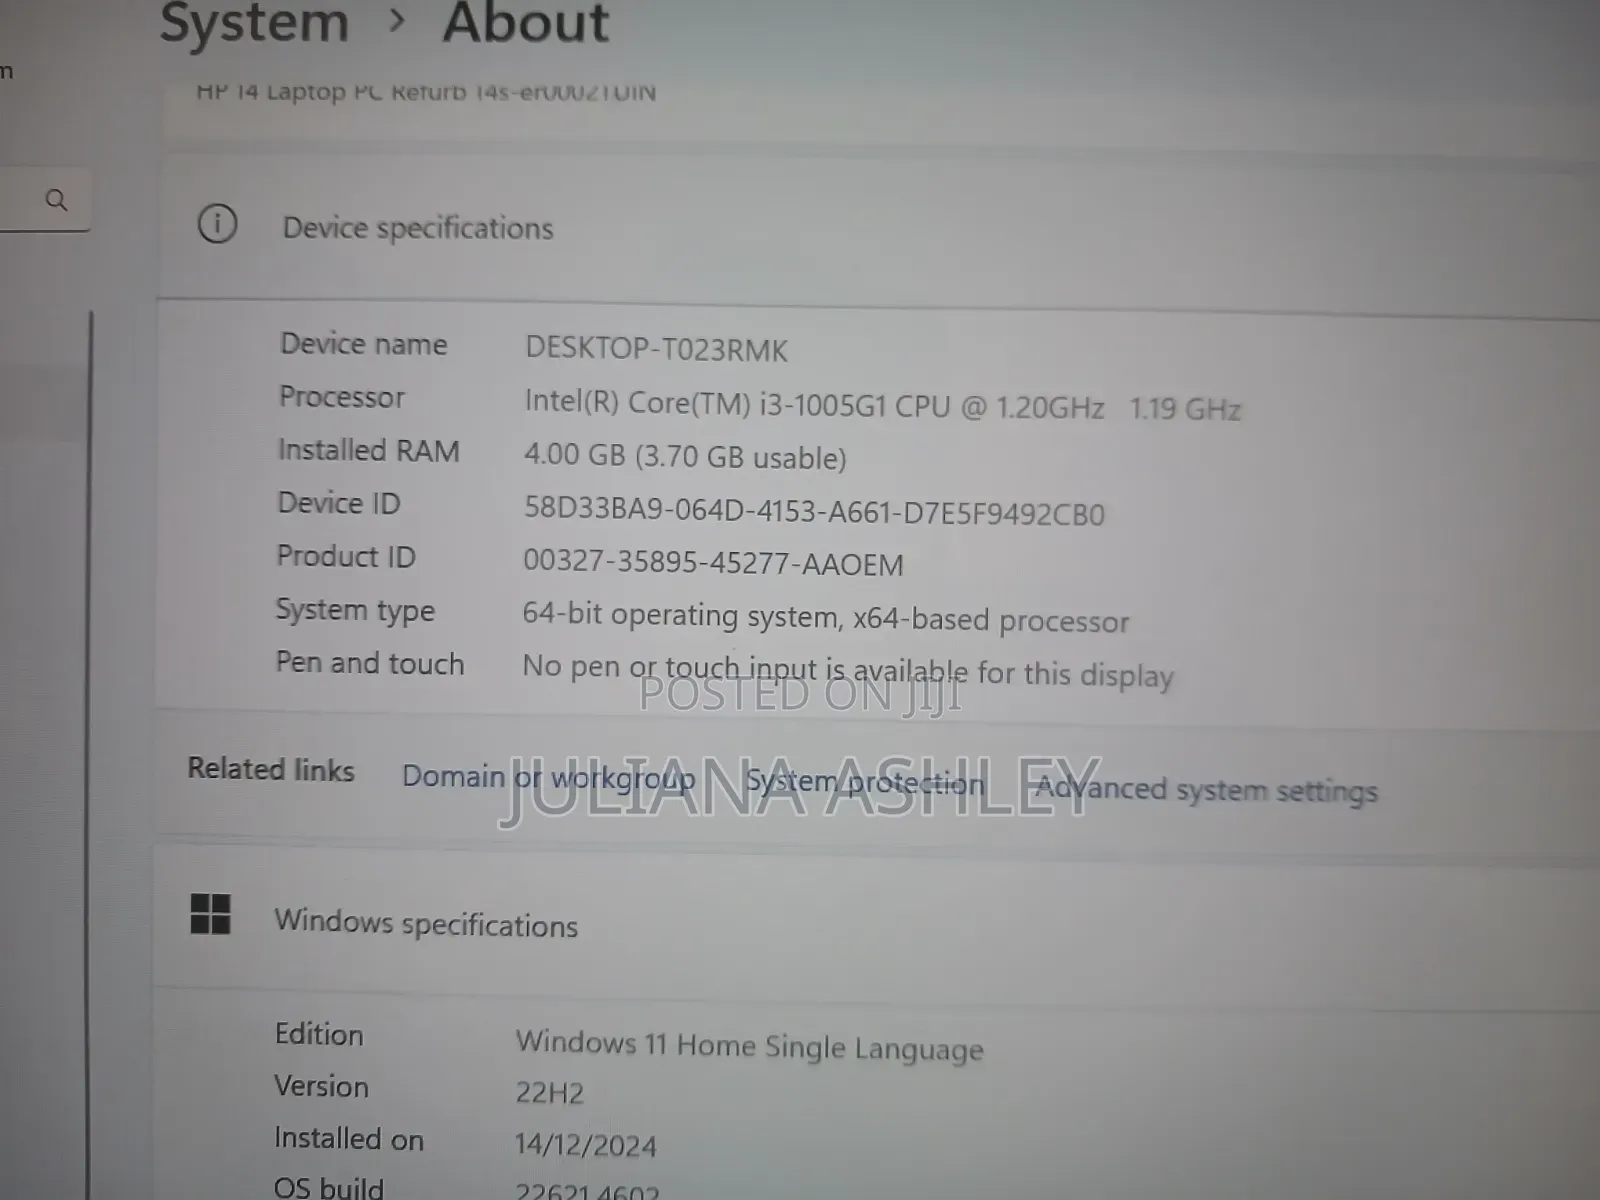Click the Installed RAM label
This screenshot has width=1600, height=1200.
[368, 450]
